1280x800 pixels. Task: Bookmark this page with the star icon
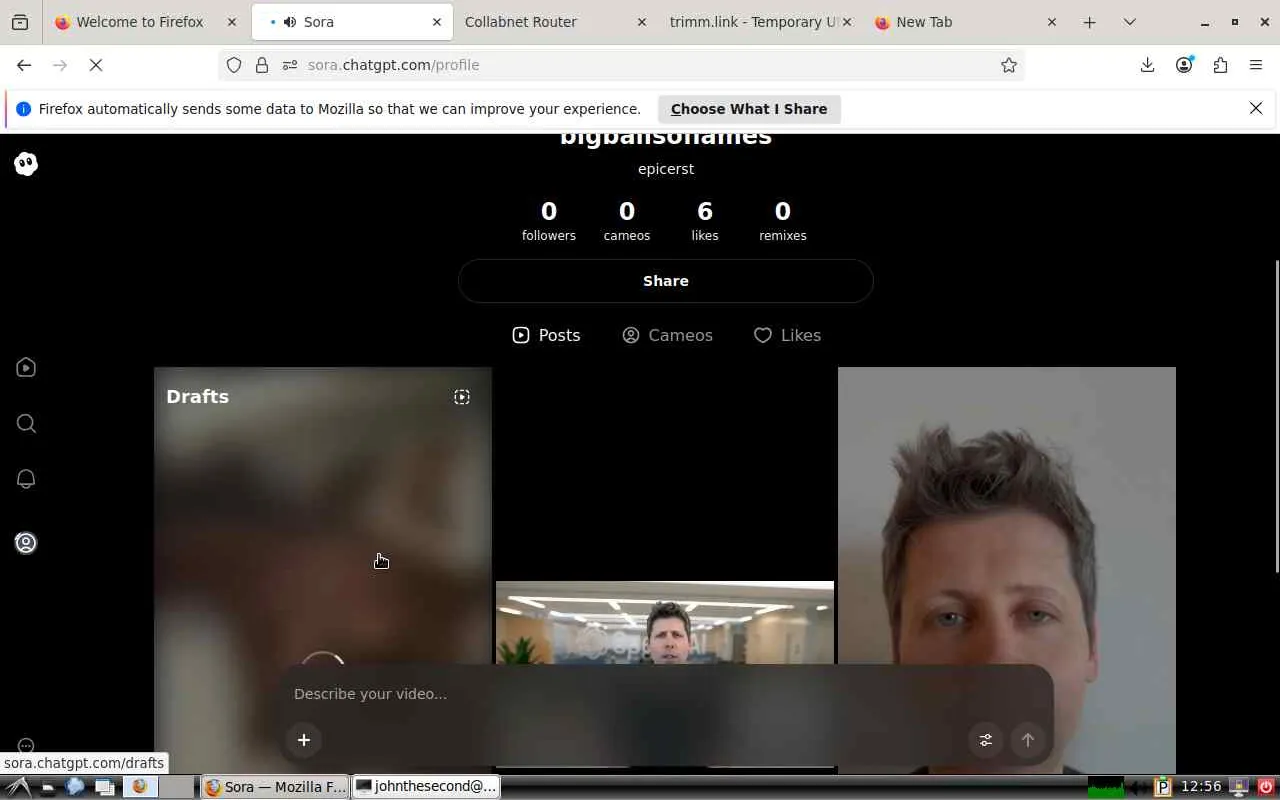[x=1009, y=65]
